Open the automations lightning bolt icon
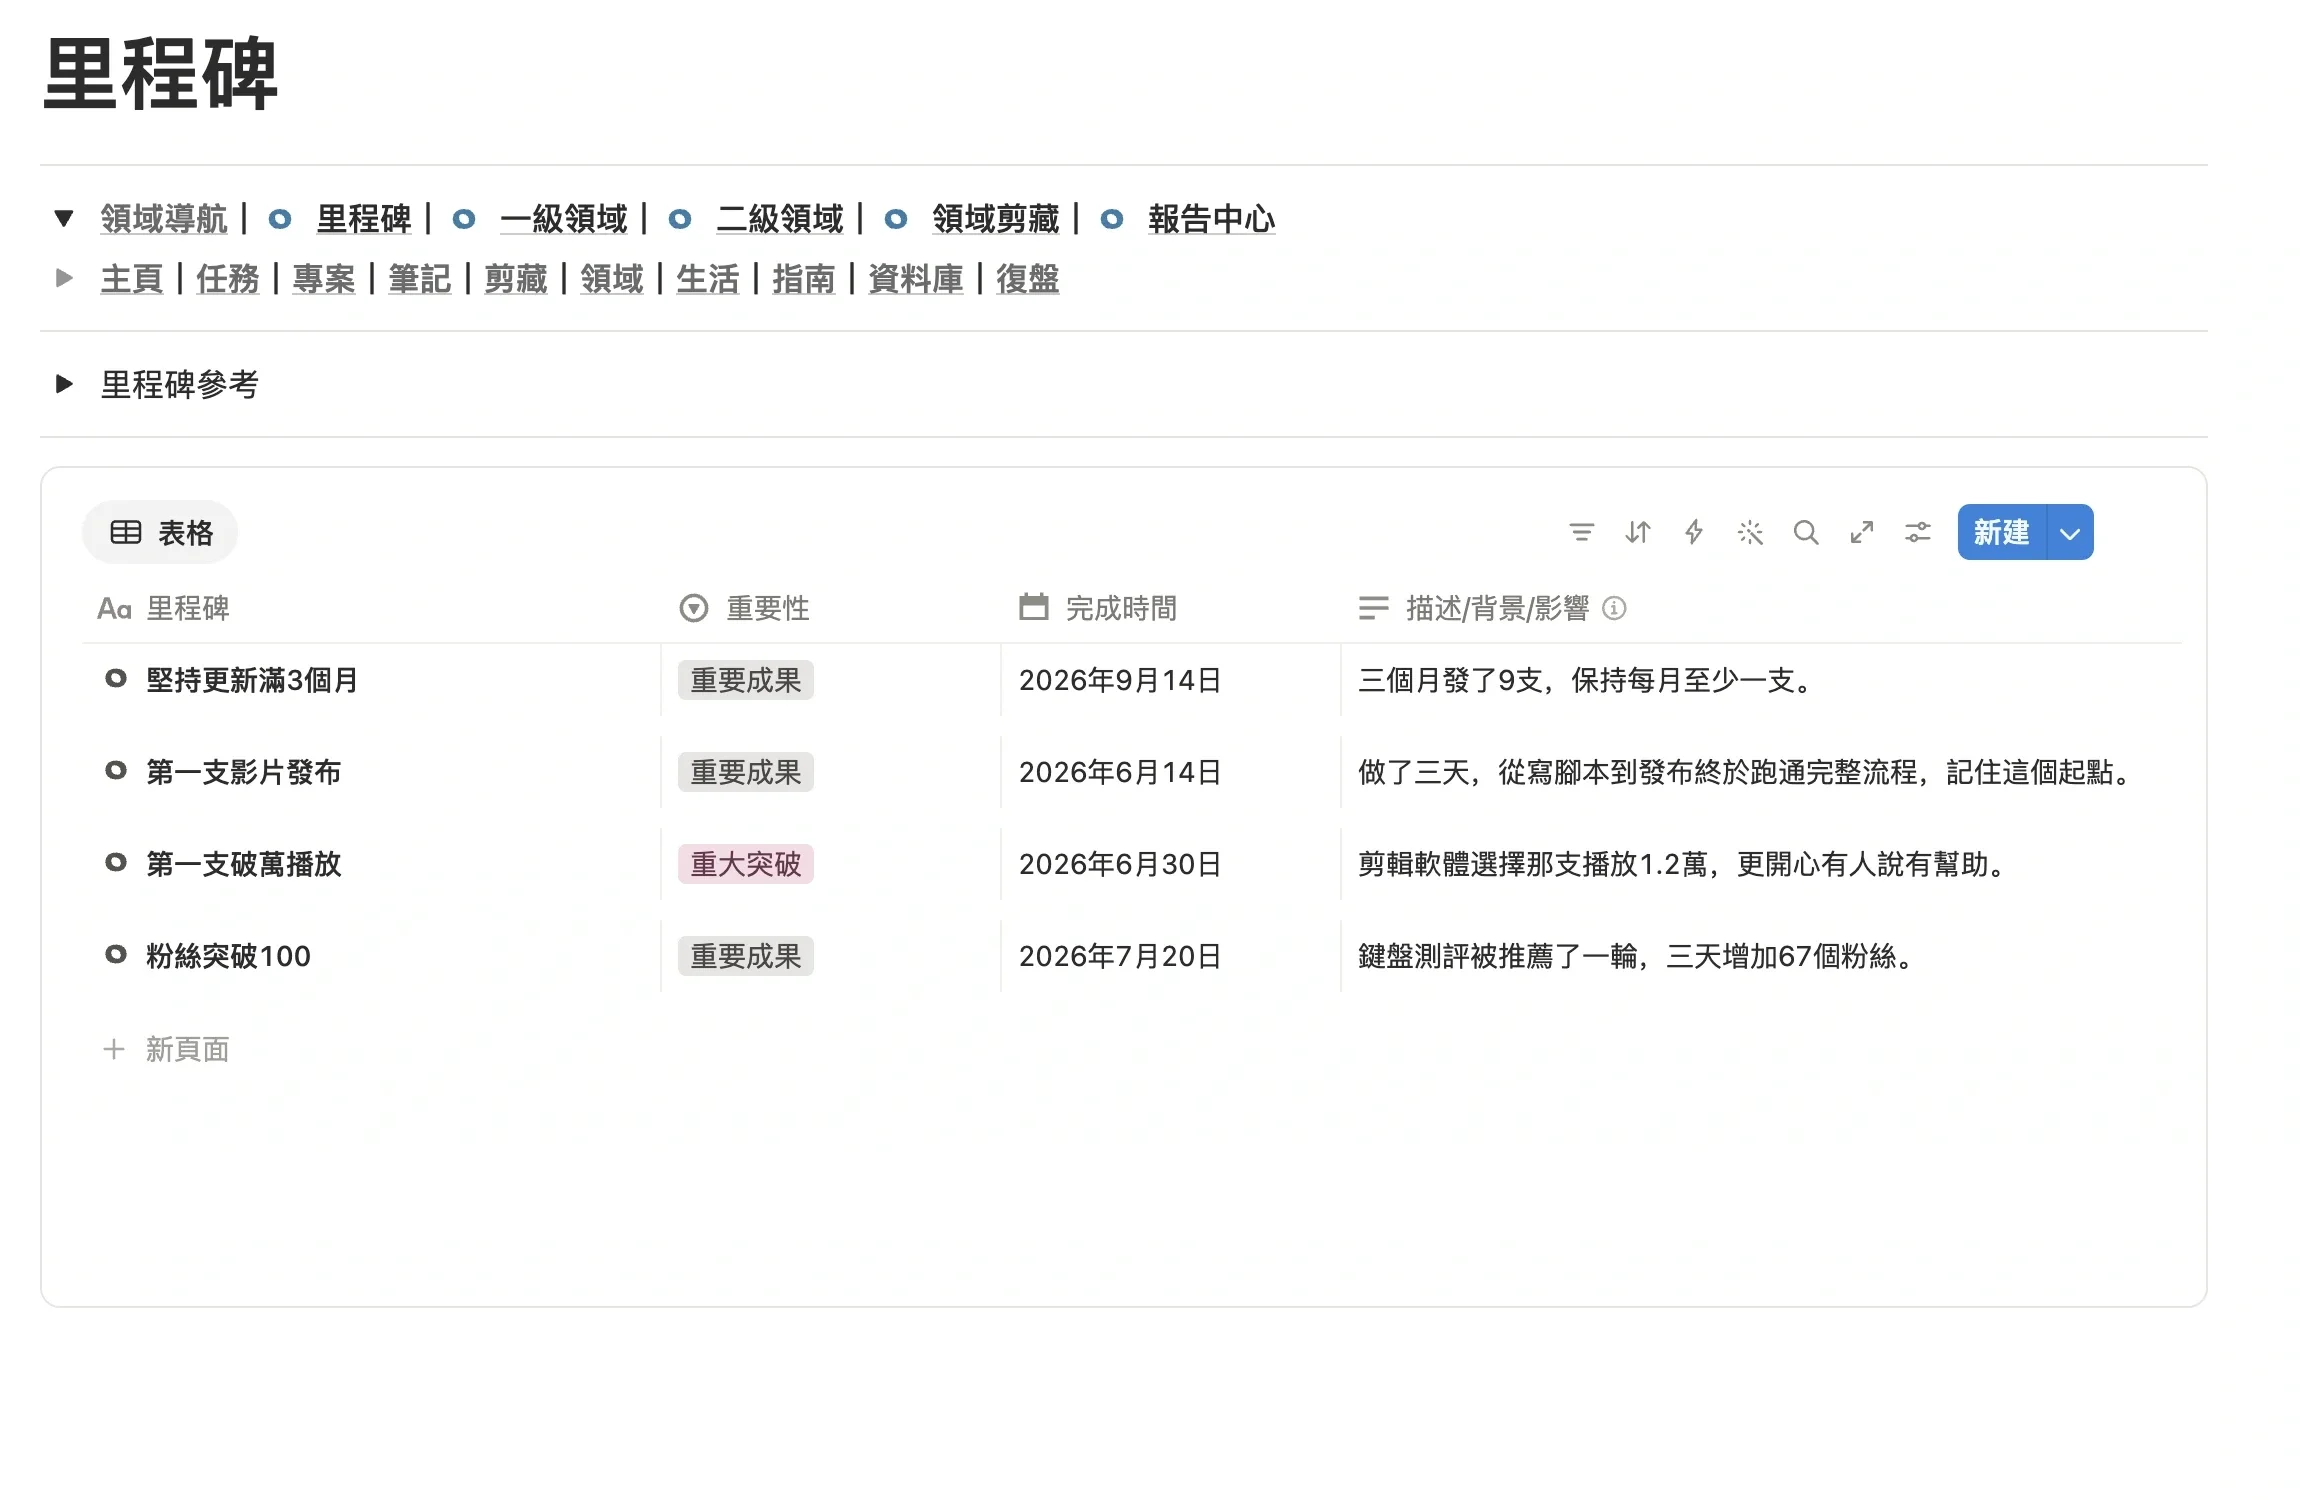Image resolution: width=2300 pixels, height=1500 pixels. tap(1693, 532)
